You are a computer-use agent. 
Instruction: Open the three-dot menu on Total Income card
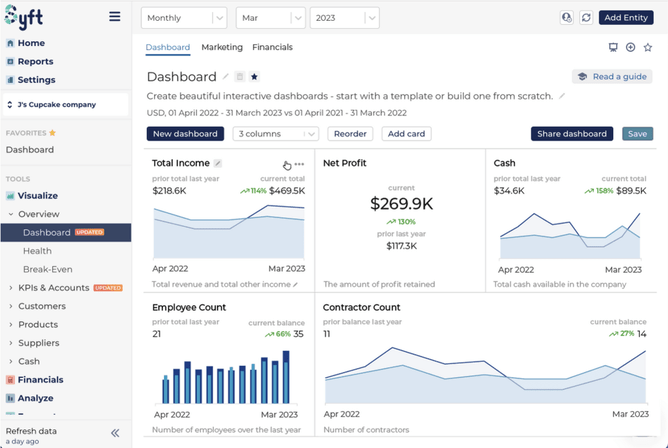(299, 164)
